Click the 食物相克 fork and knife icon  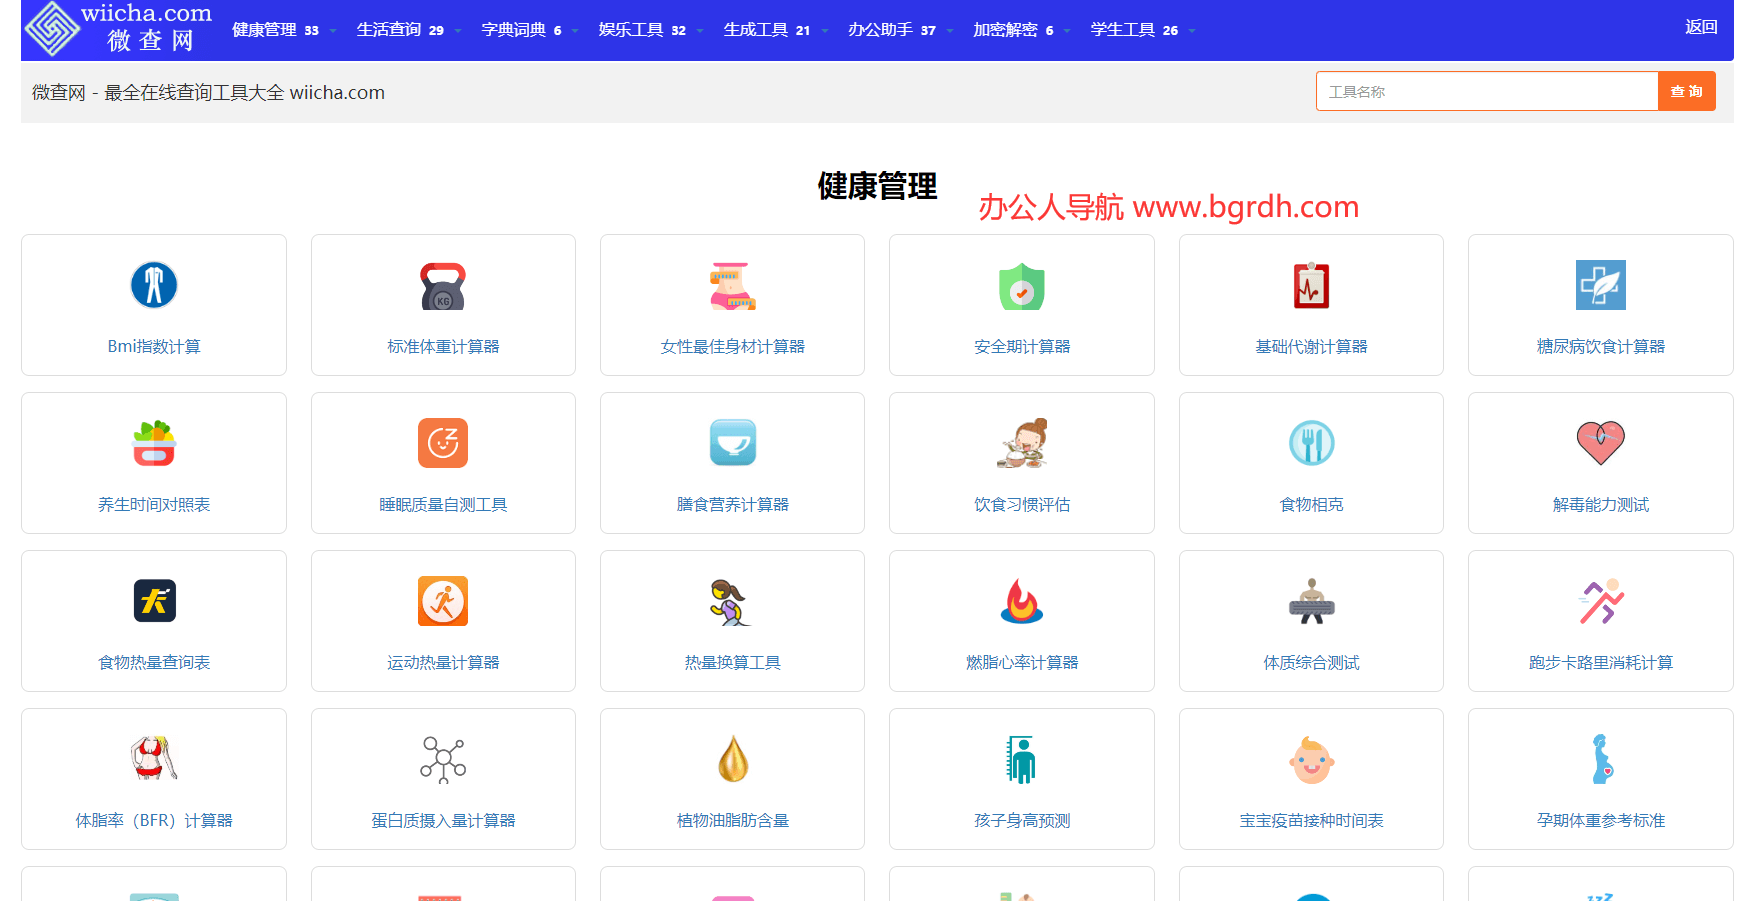(x=1311, y=443)
